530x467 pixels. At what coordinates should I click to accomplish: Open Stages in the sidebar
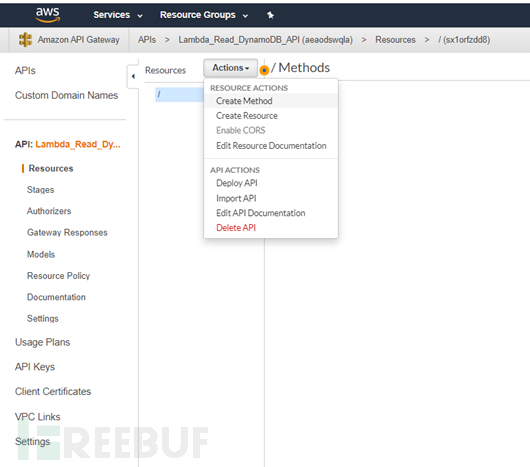point(41,190)
